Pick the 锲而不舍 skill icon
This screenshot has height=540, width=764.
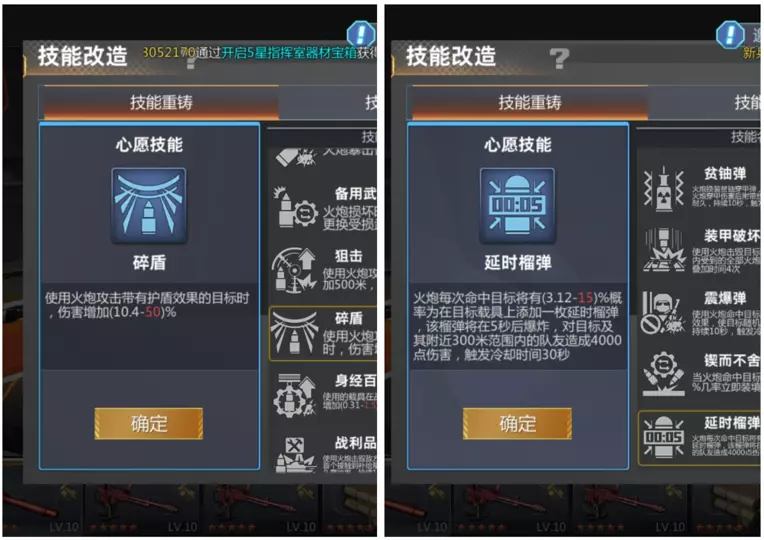click(663, 374)
